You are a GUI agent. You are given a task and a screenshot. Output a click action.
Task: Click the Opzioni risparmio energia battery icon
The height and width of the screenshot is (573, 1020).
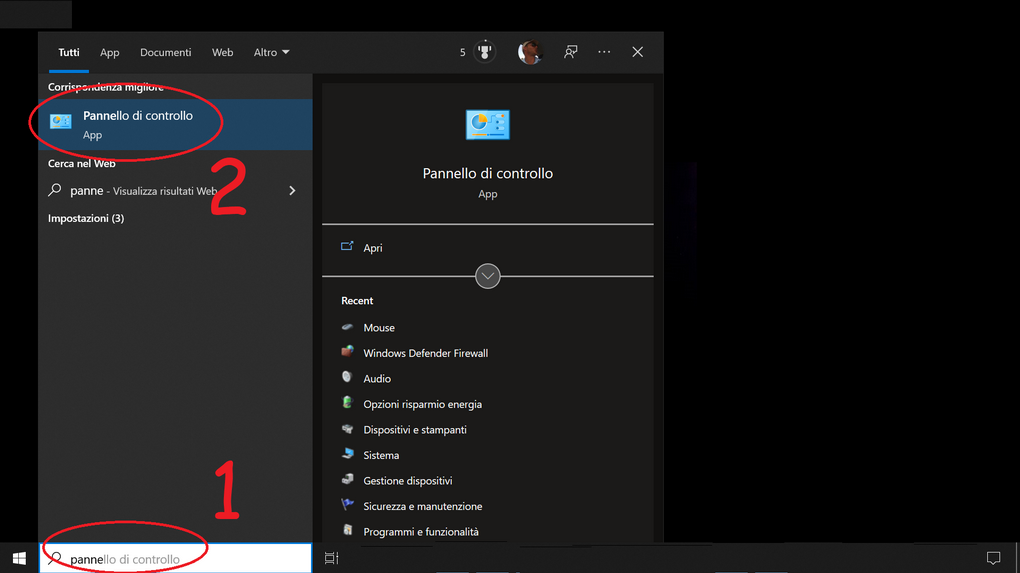(347, 403)
